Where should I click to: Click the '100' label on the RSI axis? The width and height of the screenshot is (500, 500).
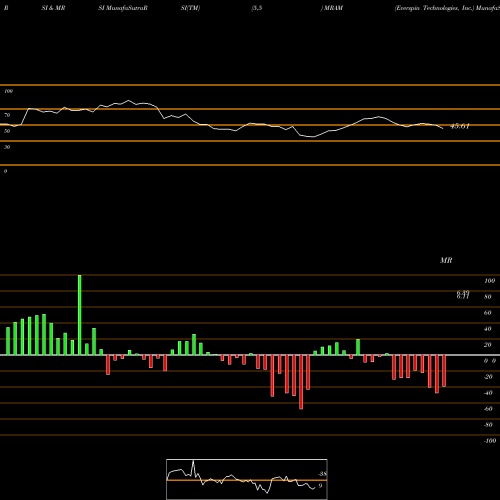pos(9,91)
